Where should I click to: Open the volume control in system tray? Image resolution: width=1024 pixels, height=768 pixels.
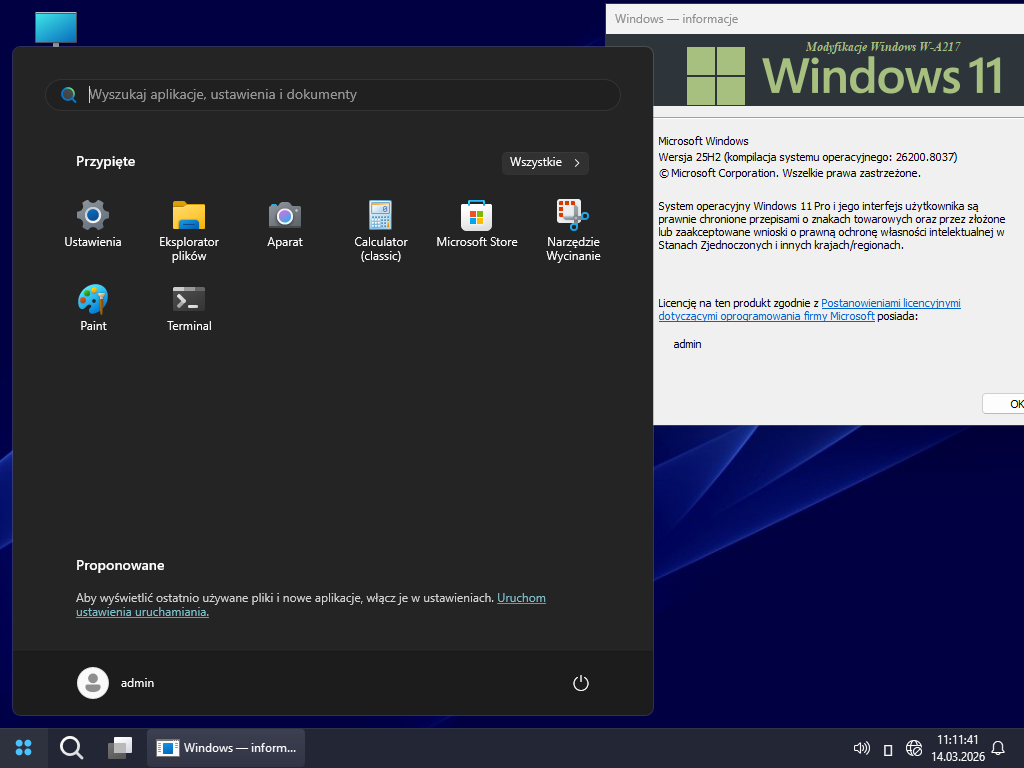860,748
